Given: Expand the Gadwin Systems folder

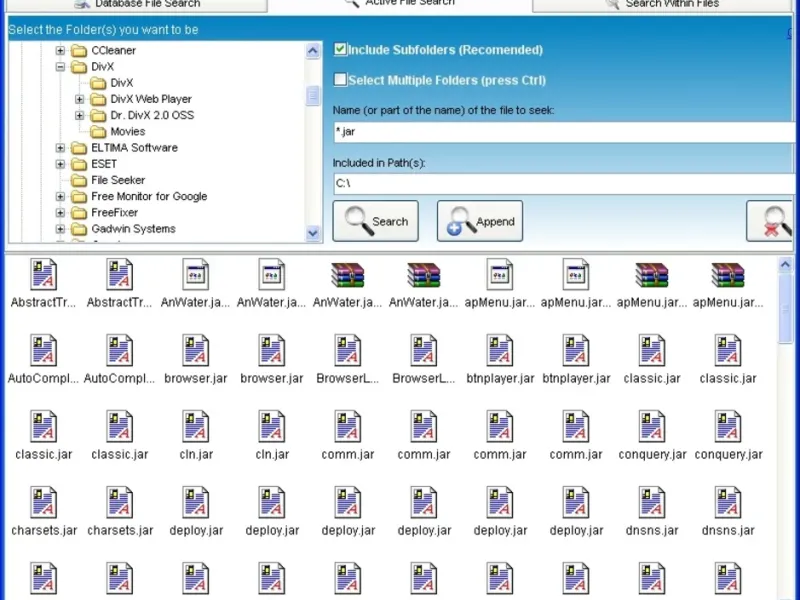Looking at the screenshot, I should 60,229.
